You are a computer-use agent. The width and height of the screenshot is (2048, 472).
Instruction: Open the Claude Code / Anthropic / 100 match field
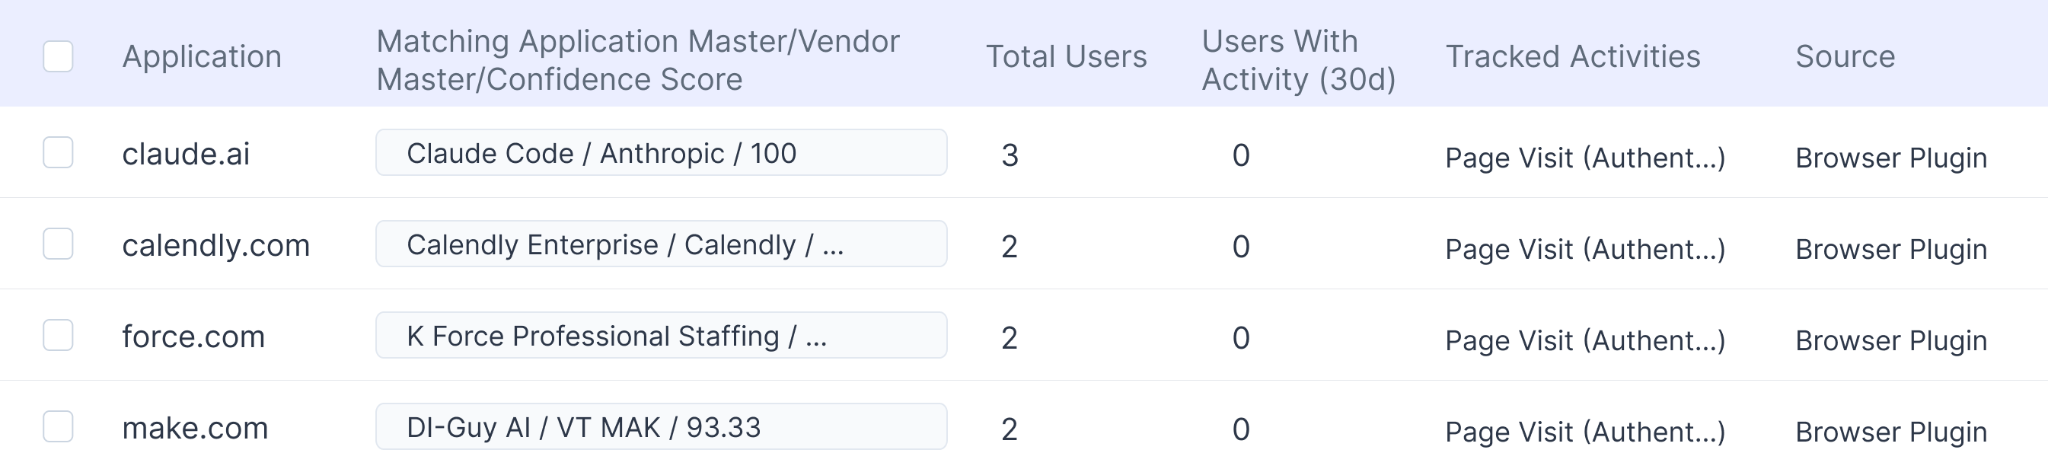point(661,153)
